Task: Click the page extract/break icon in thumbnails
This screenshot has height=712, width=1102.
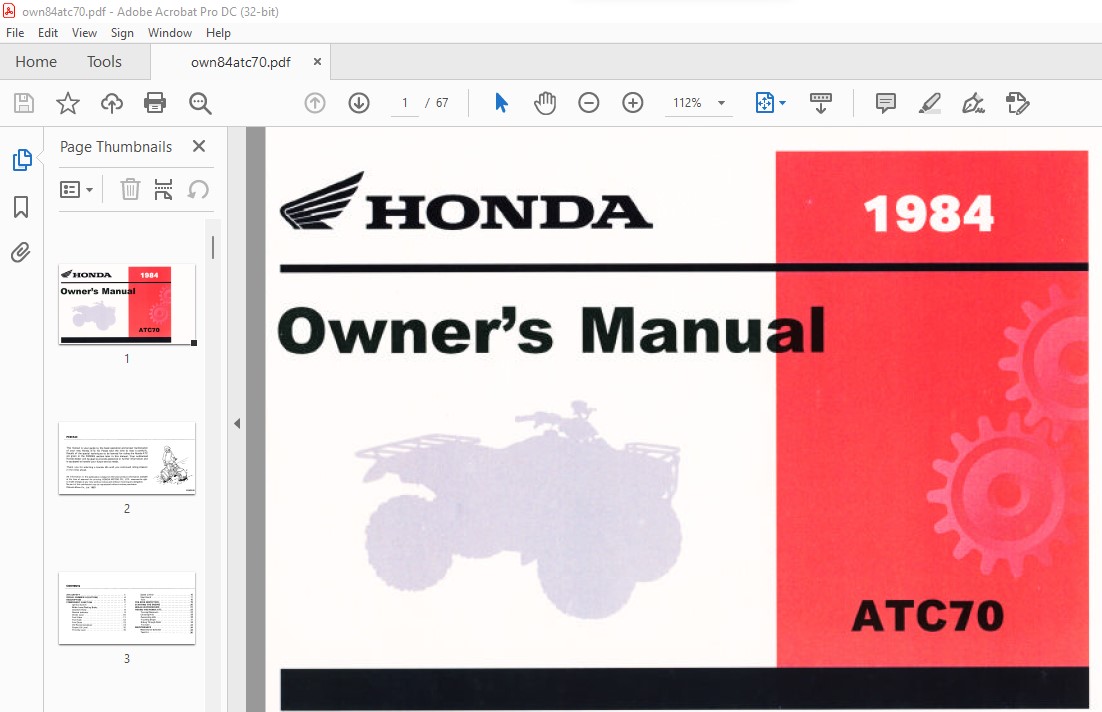Action: pos(163,189)
